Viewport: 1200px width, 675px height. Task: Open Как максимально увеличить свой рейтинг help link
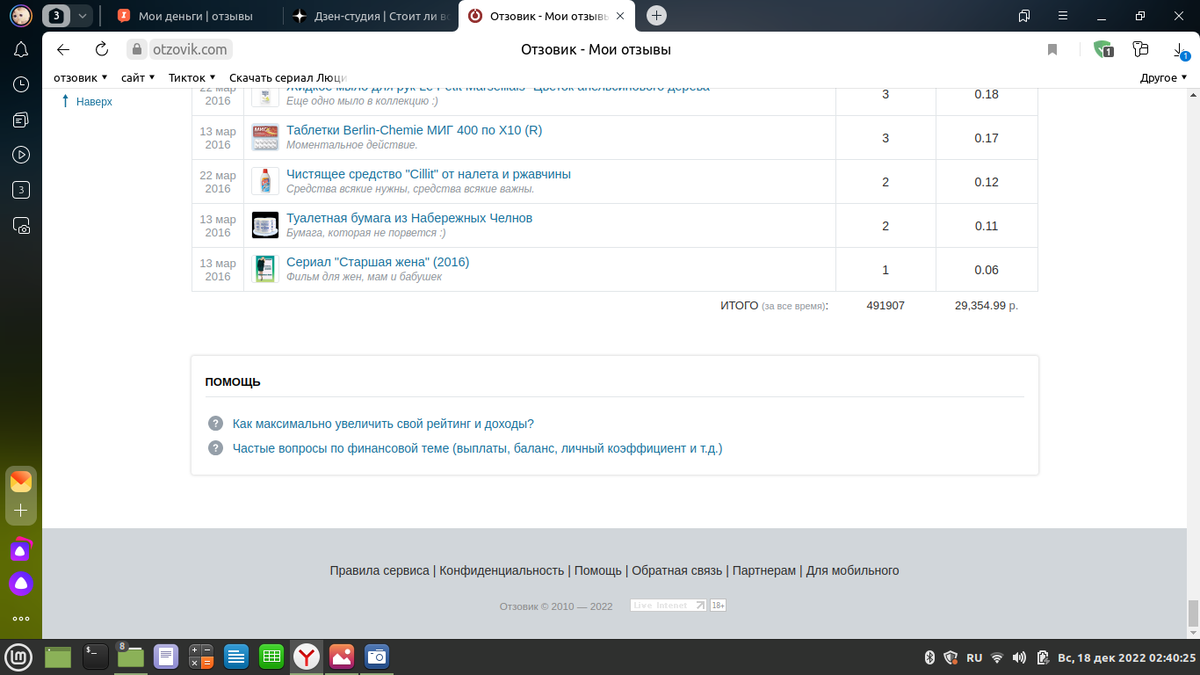383,424
